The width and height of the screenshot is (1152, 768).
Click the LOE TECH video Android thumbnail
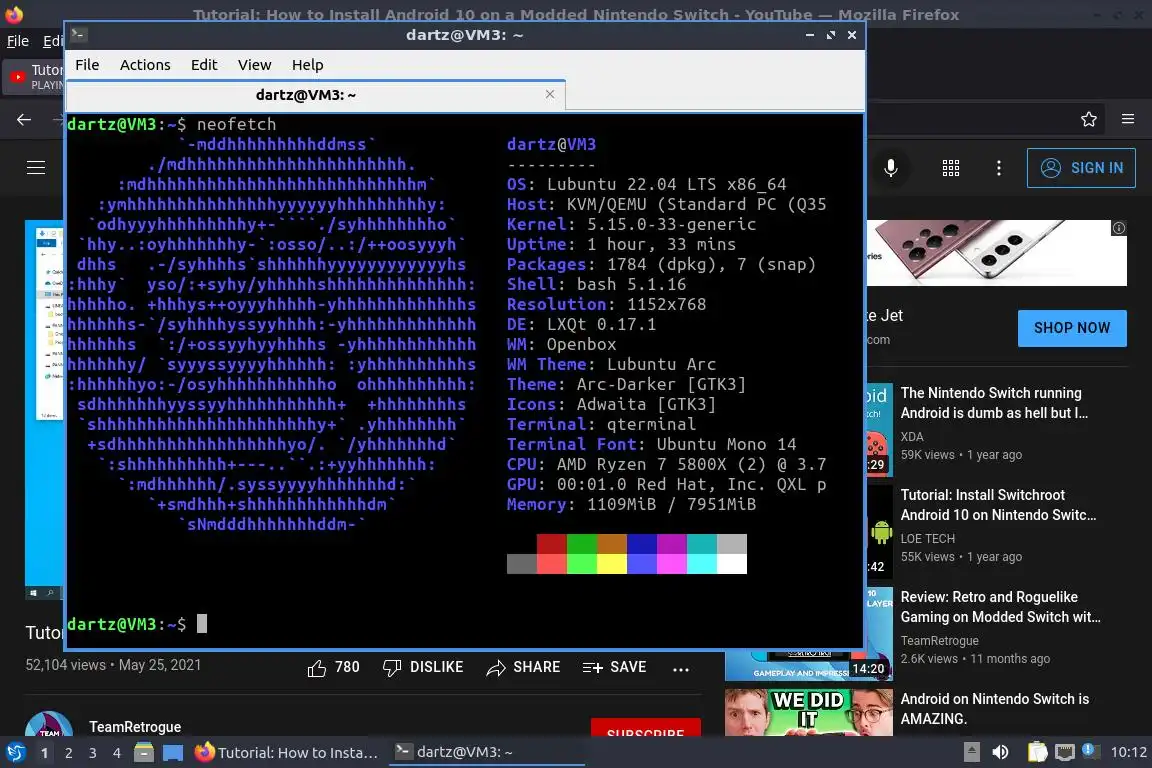coord(880,532)
